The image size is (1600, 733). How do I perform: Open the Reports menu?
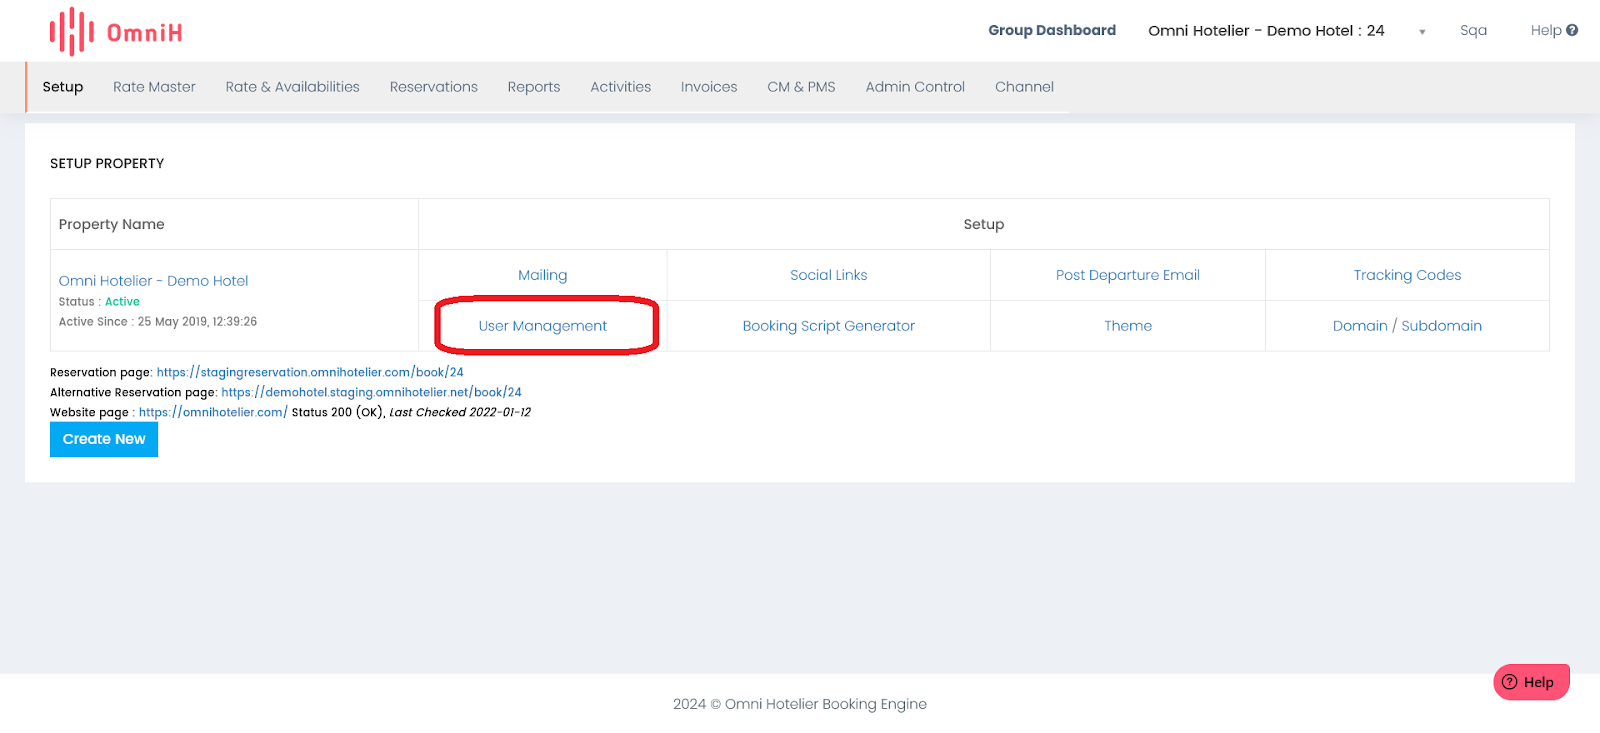click(x=534, y=87)
